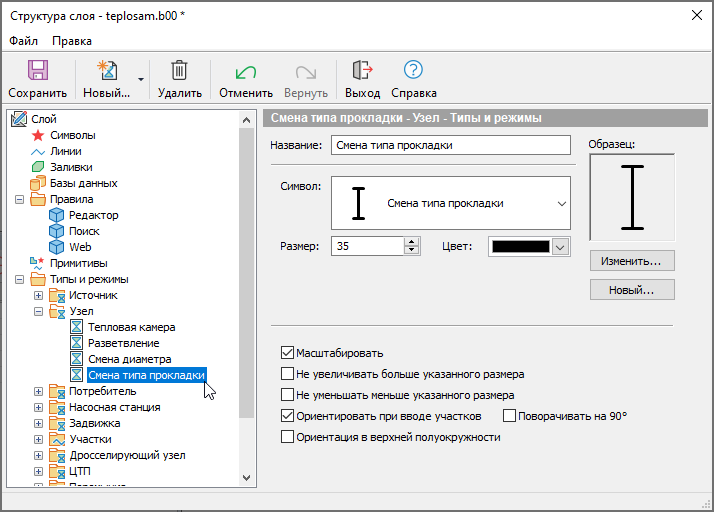The width and height of the screenshot is (714, 512).
Task: Open the Правка menu
Action: click(x=72, y=41)
